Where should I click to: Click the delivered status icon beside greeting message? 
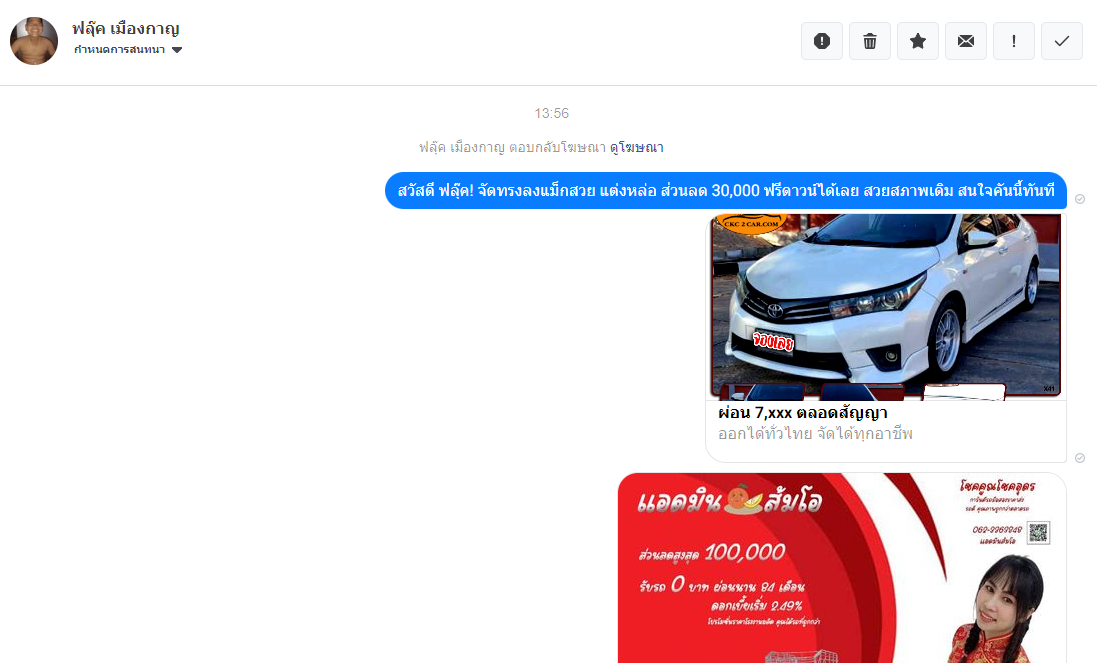point(1080,199)
